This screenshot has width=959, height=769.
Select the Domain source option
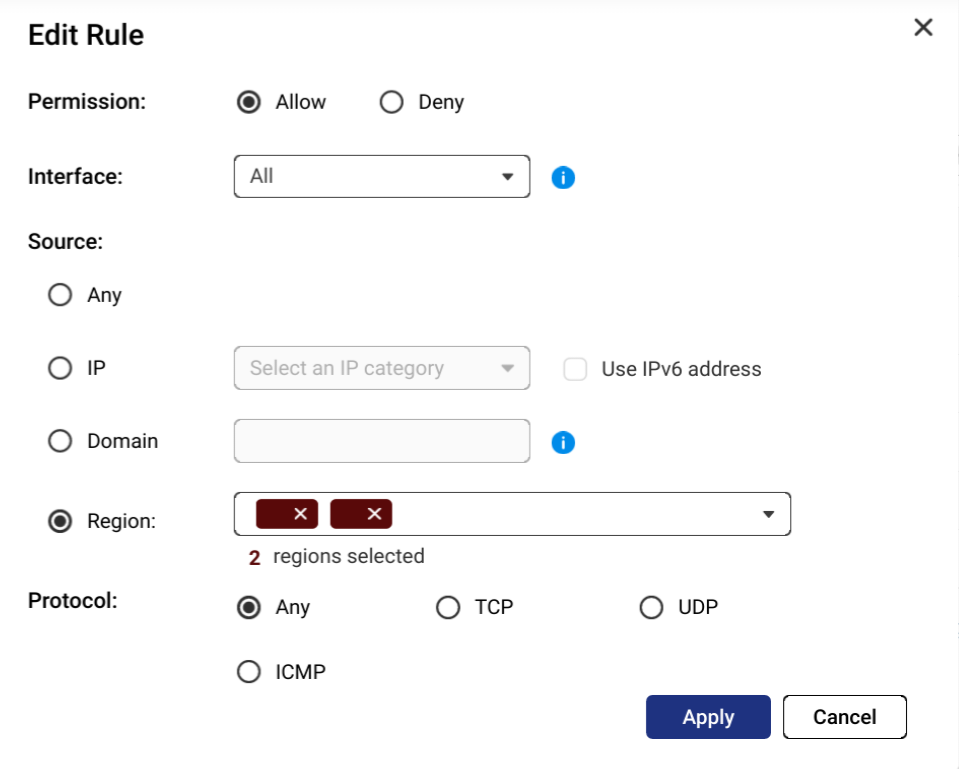click(60, 441)
